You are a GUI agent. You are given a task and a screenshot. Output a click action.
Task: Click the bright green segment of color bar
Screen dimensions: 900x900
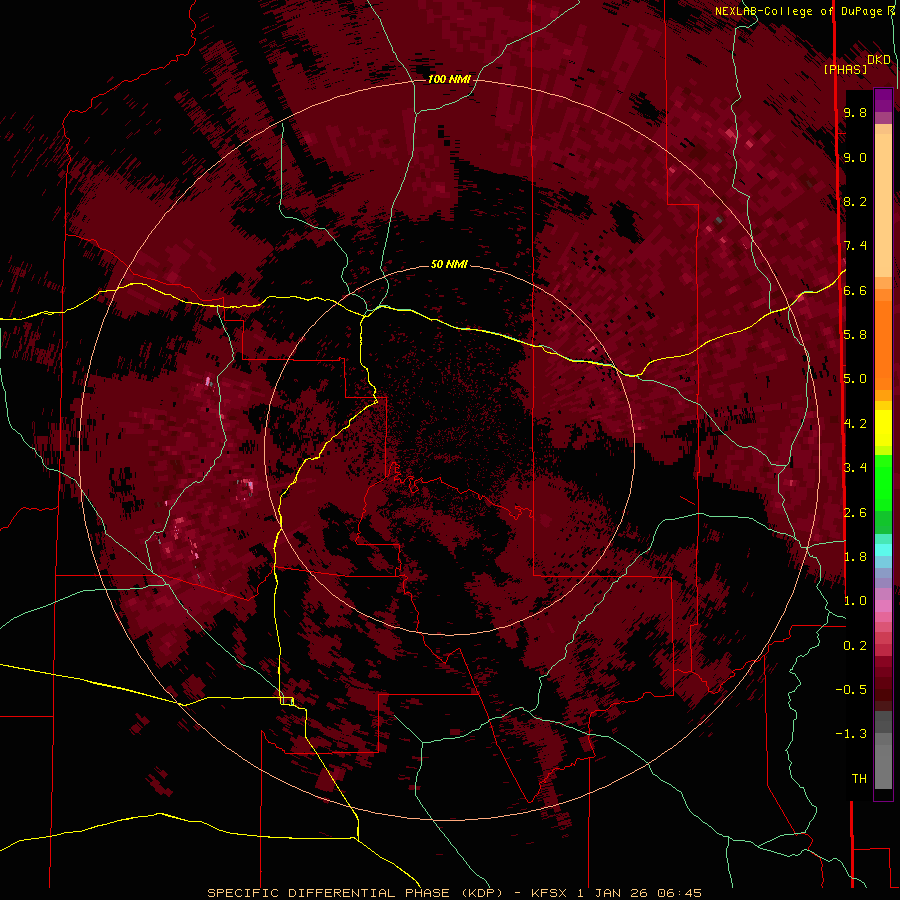click(883, 482)
